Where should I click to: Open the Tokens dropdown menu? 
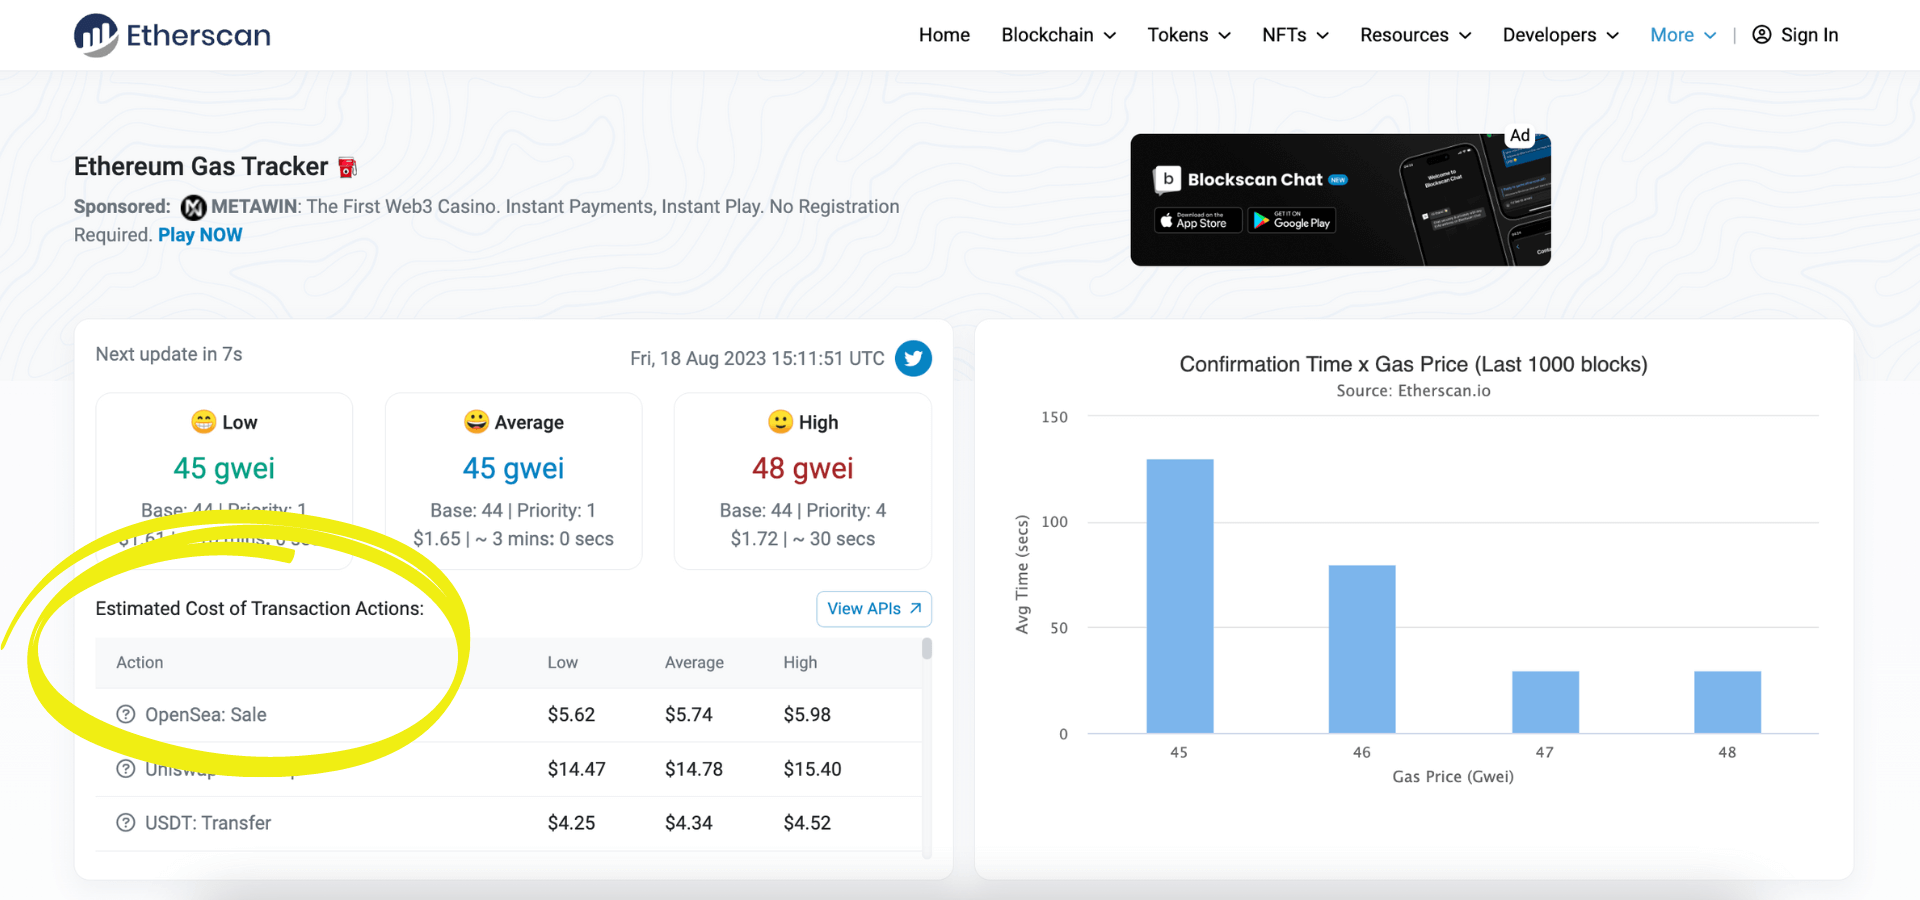coord(1188,35)
